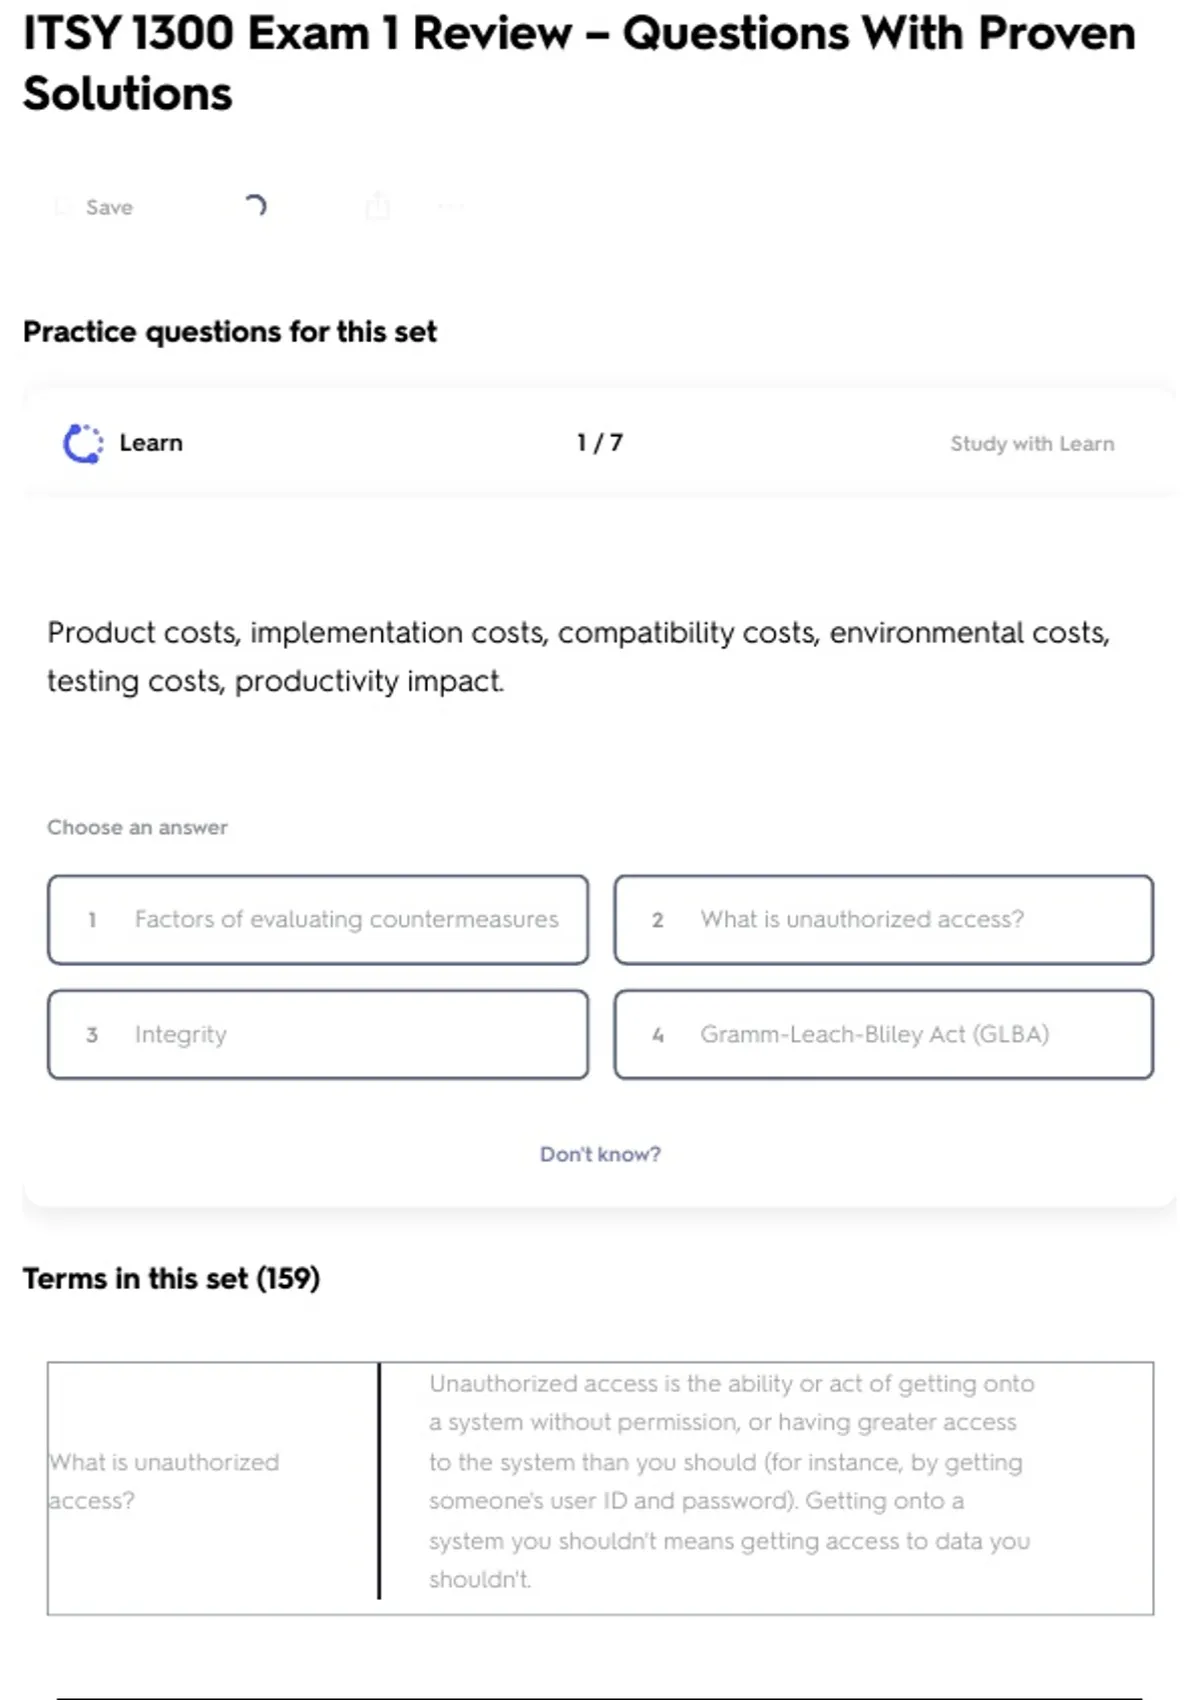Viewport: 1200px width, 1700px height.
Task: Click the 'Don't know?' link
Action: pyautogui.click(x=600, y=1154)
